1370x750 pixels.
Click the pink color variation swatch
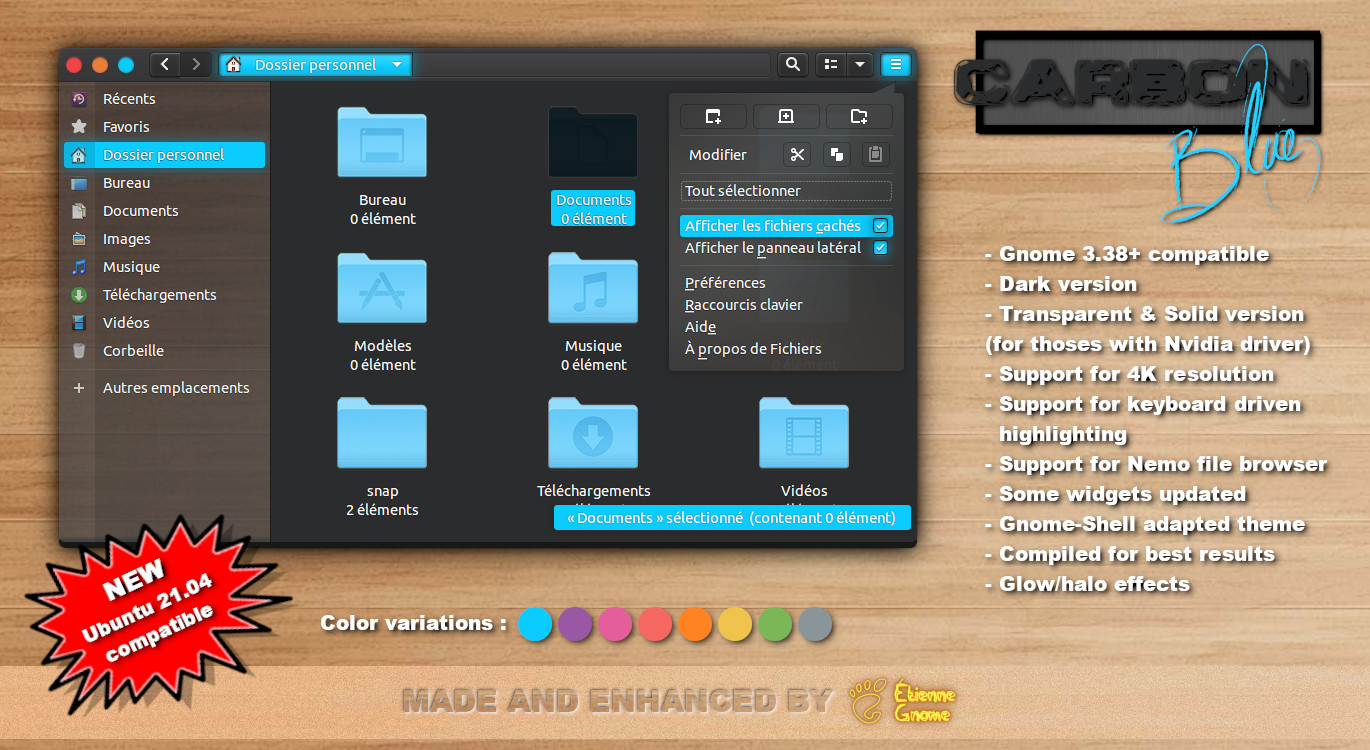[615, 624]
